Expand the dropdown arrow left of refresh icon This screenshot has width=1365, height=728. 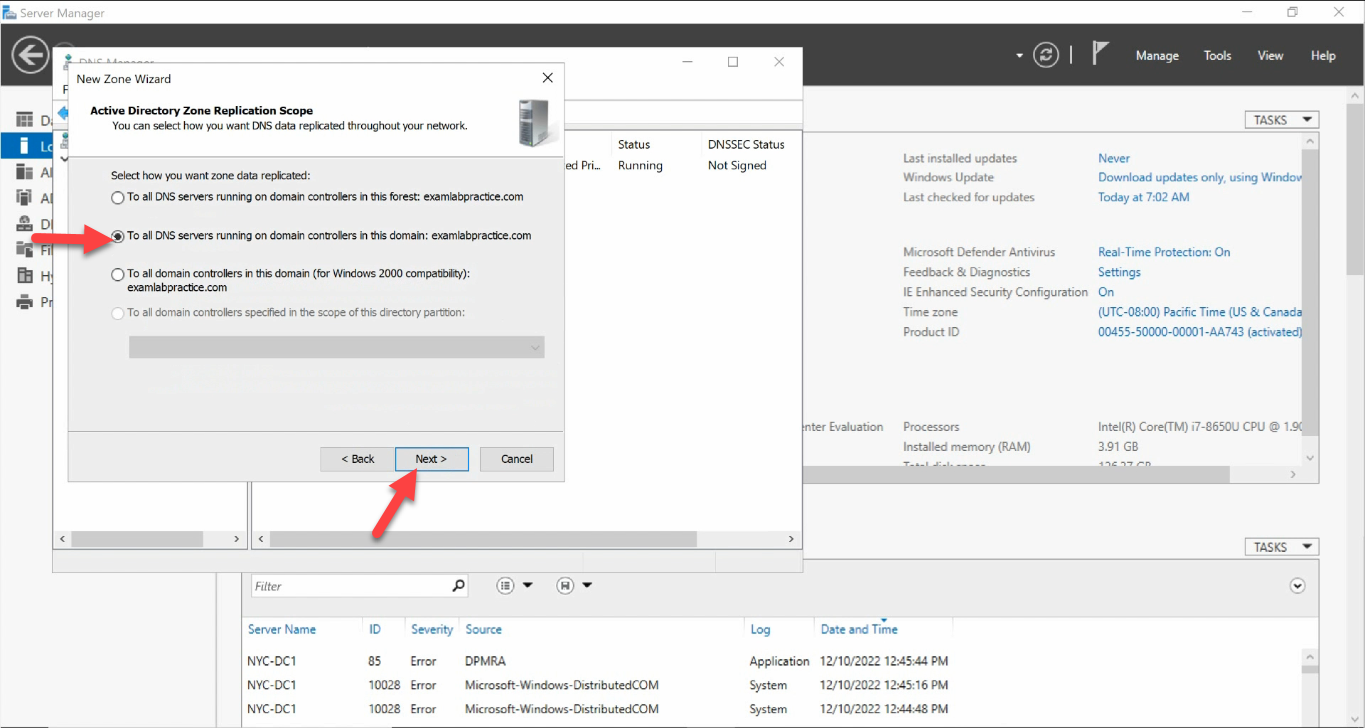point(1020,56)
